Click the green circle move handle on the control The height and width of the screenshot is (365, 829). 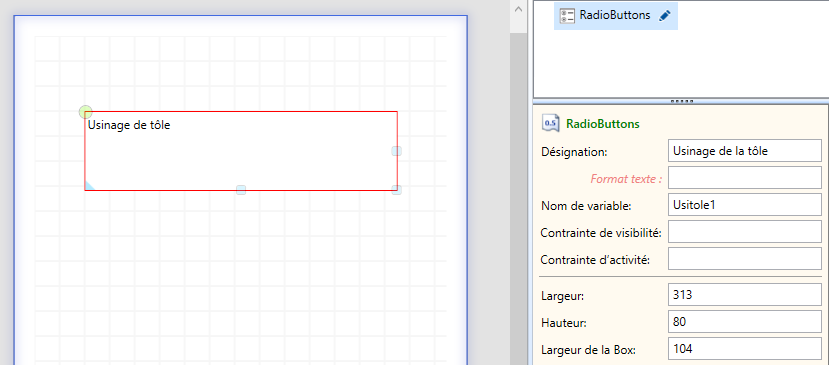click(85, 112)
